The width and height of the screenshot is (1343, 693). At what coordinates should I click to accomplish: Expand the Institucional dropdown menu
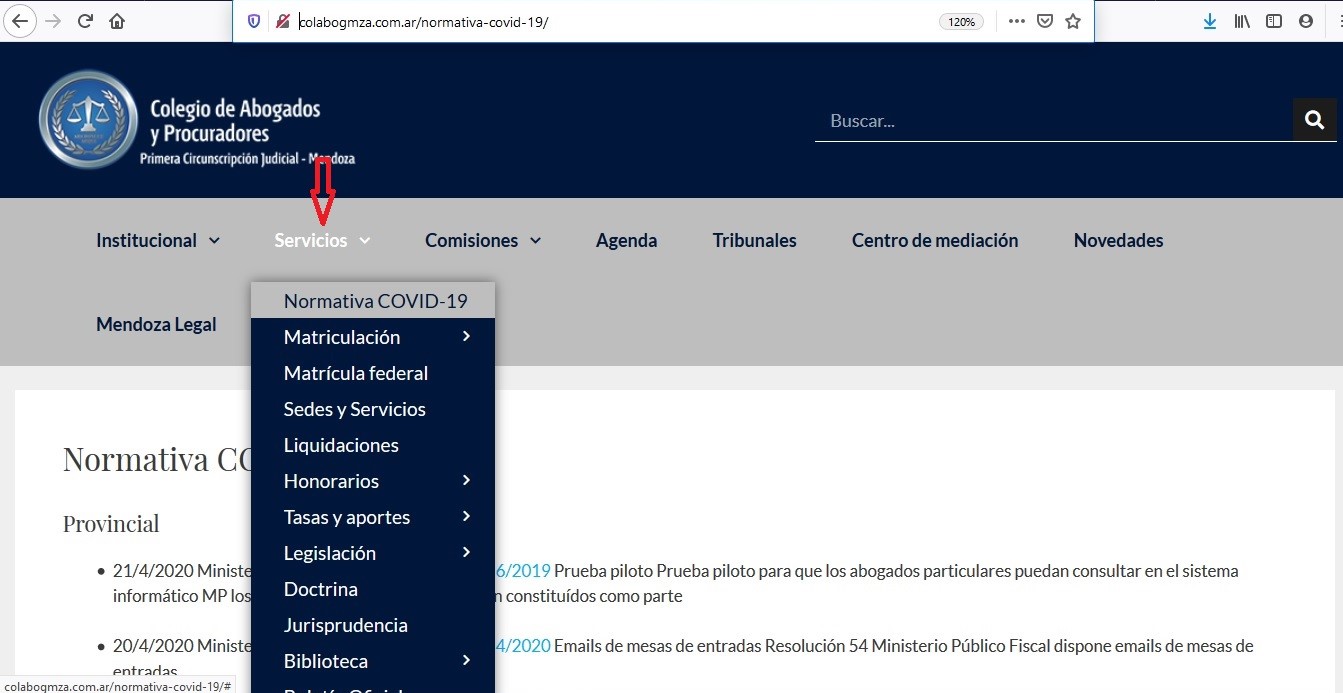tap(157, 240)
